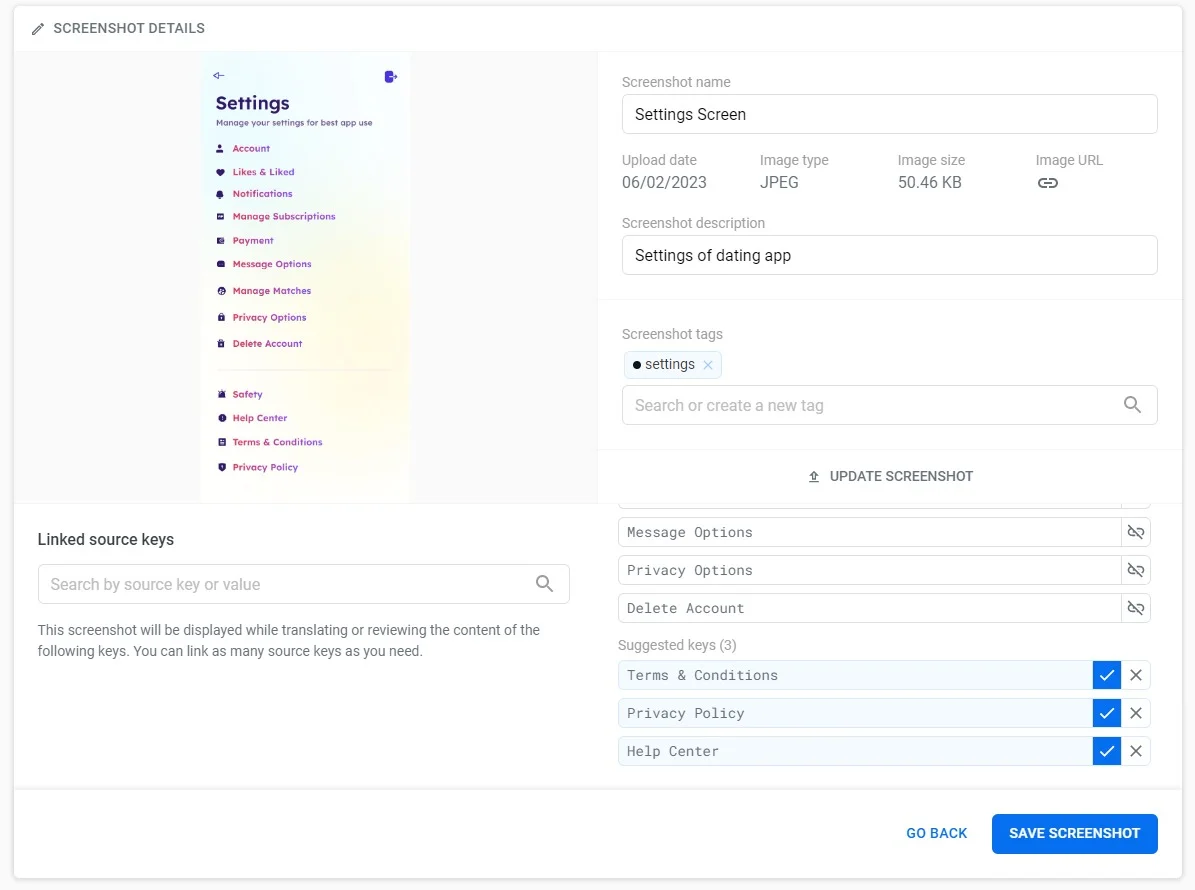Unlink the Privacy Options source key
Image resolution: width=1195 pixels, height=890 pixels.
[x=1135, y=570]
